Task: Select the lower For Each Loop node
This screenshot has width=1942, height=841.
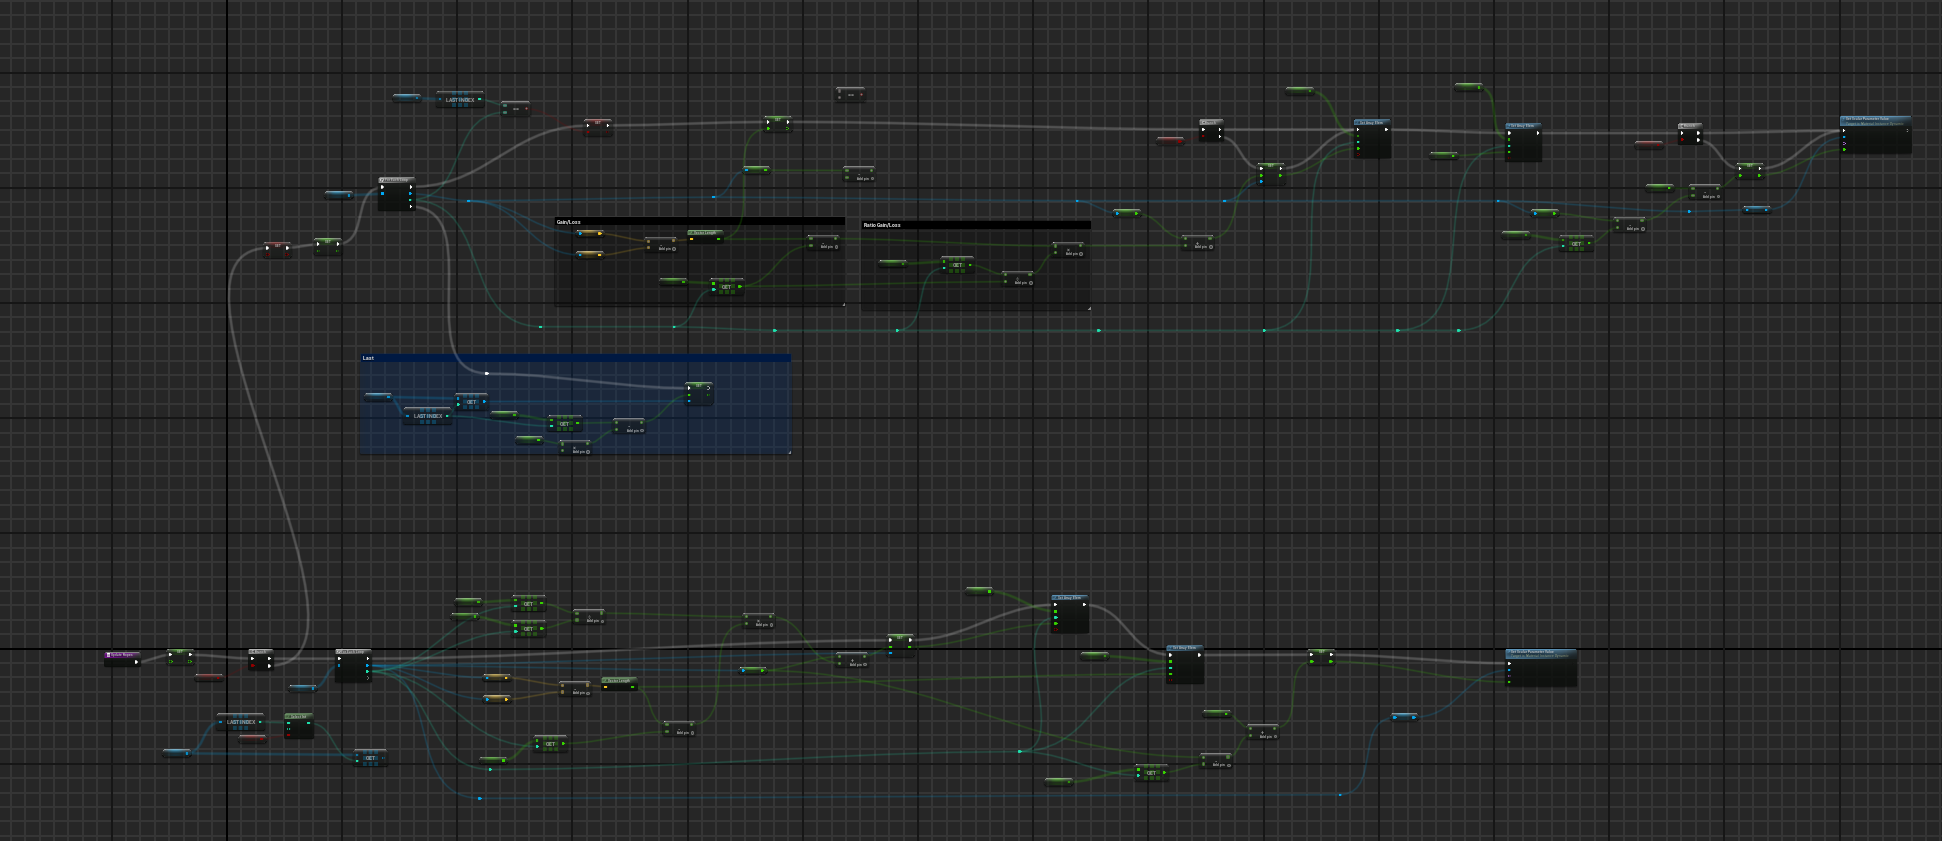Action: [x=352, y=653]
